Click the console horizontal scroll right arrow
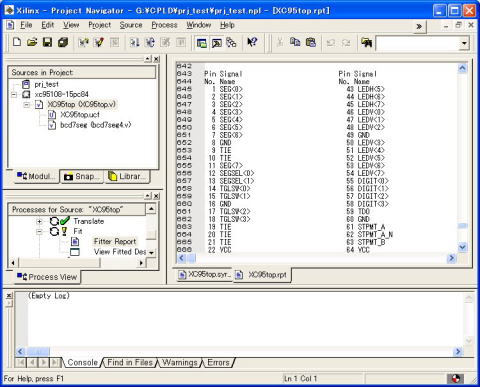 pyautogui.click(x=458, y=351)
